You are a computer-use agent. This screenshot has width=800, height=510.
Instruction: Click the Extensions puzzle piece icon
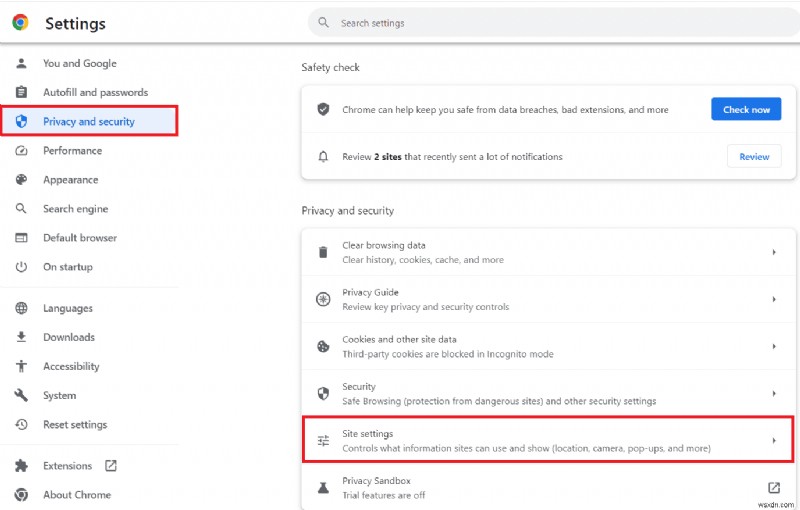click(21, 466)
